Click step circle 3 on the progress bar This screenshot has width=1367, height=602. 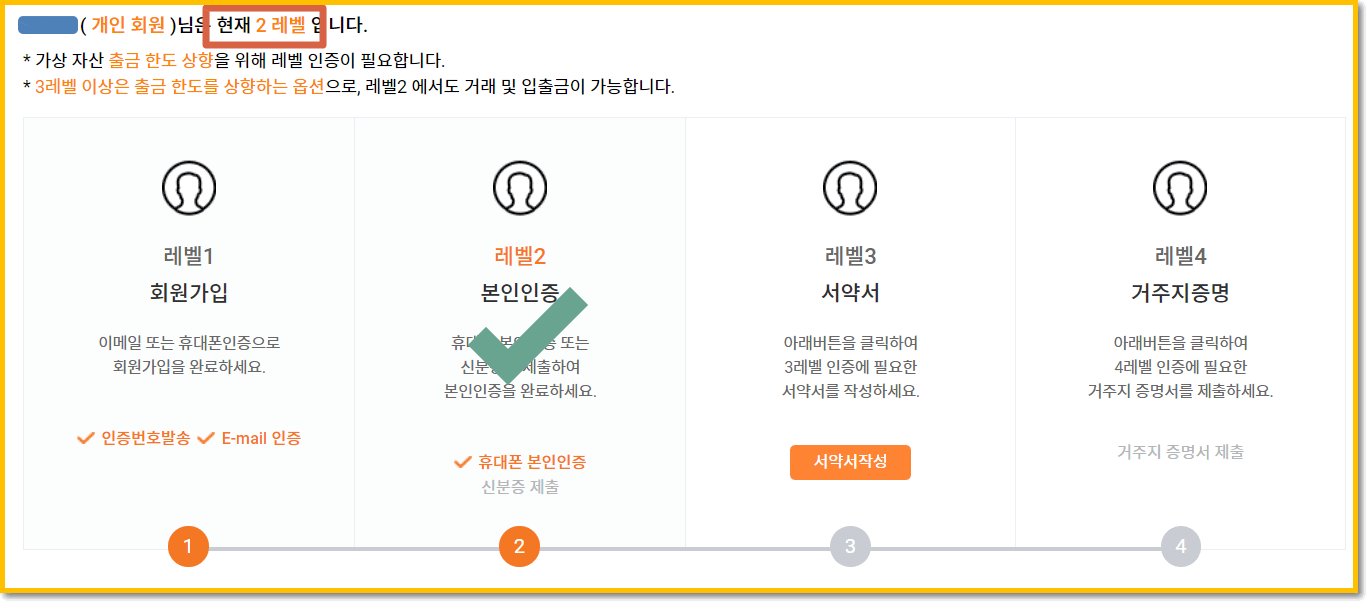(x=849, y=547)
